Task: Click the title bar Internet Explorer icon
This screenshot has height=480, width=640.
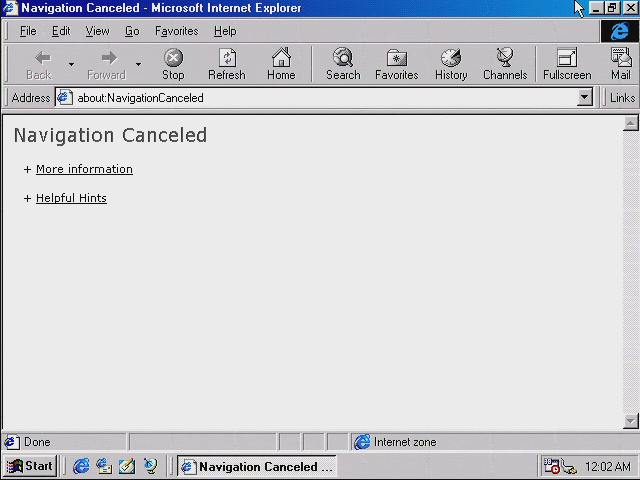Action: 10,8
